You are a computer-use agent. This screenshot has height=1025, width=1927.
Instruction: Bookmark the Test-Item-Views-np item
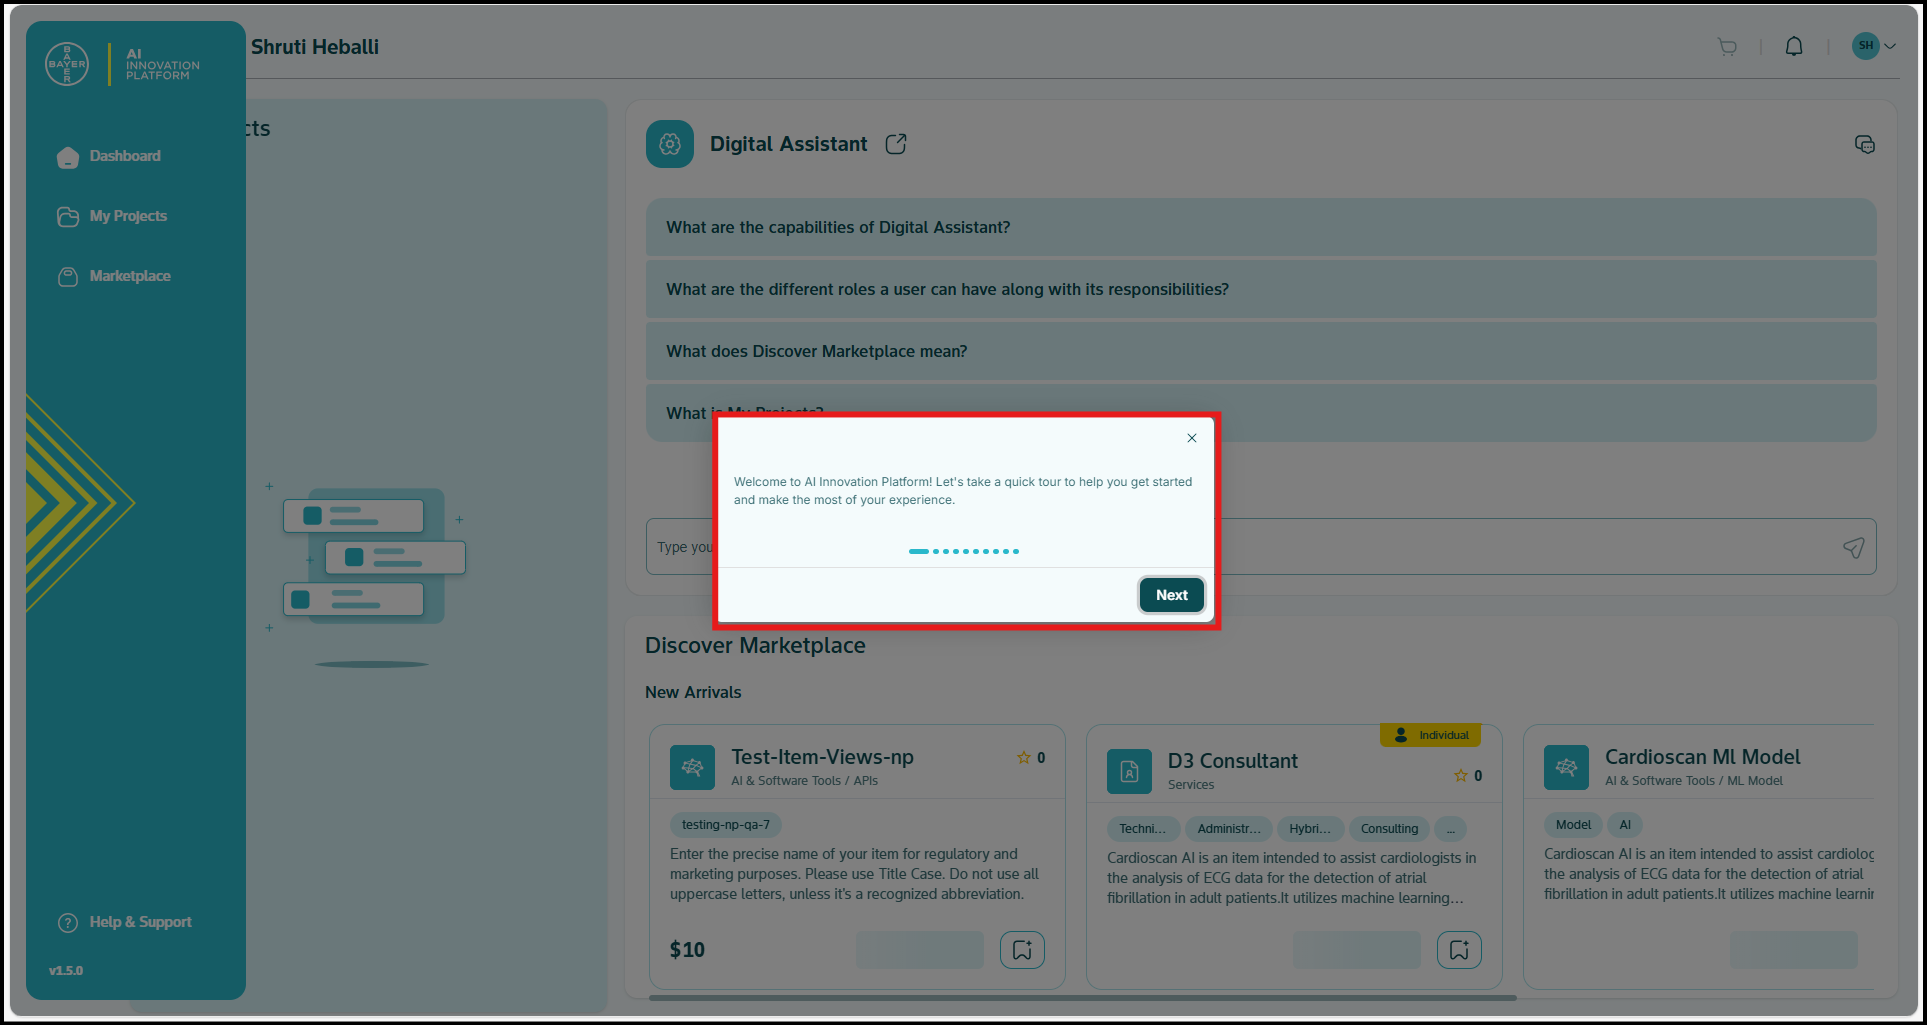(x=1022, y=950)
